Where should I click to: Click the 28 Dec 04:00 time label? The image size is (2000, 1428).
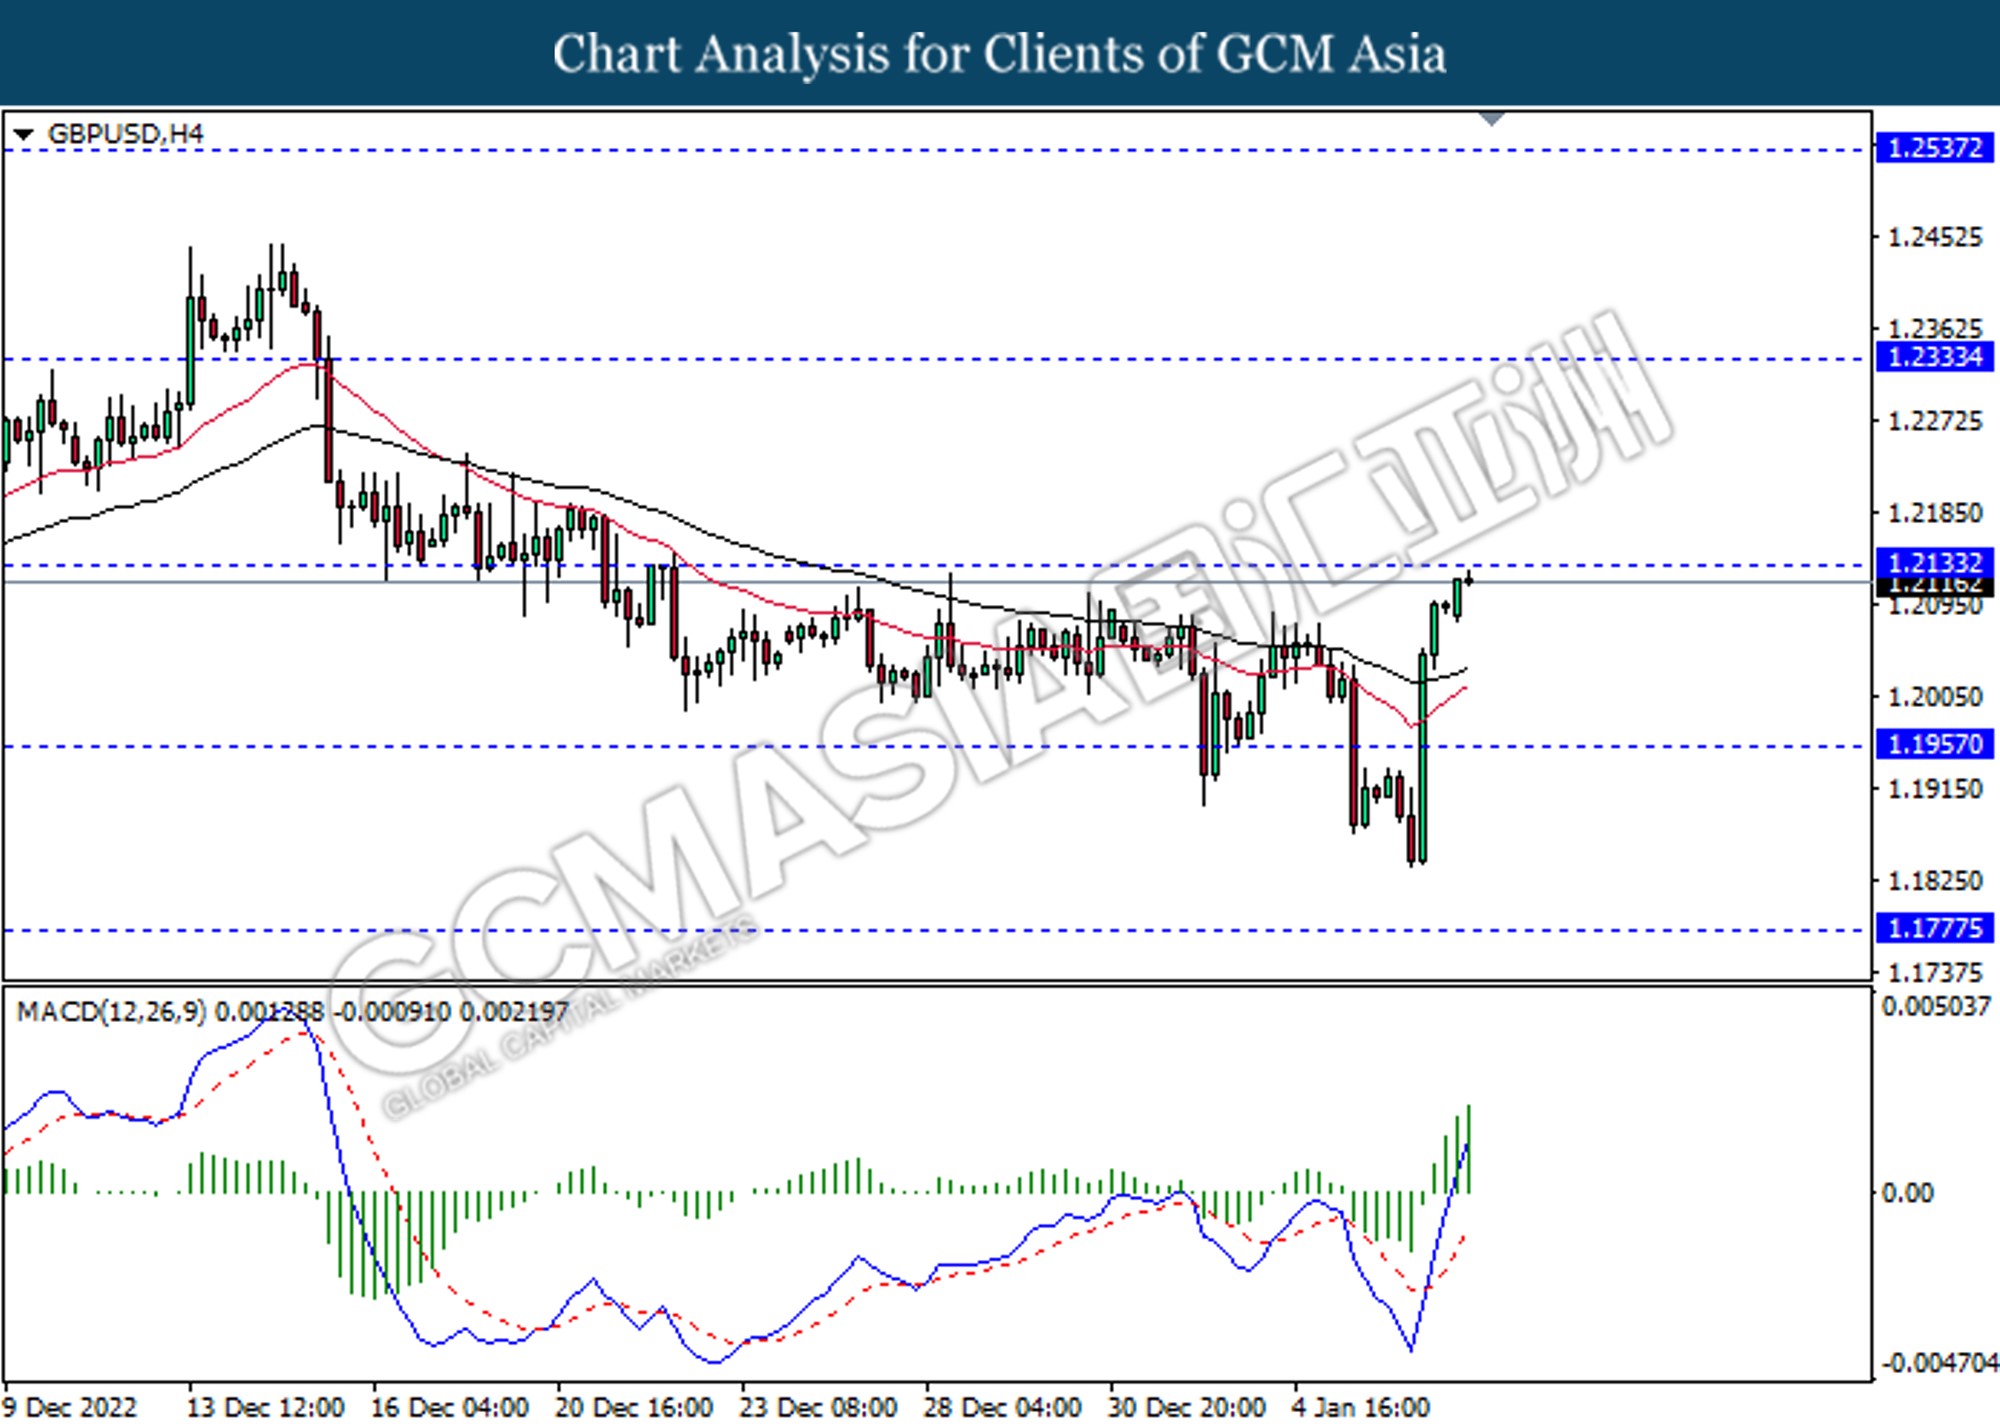click(x=1002, y=1407)
